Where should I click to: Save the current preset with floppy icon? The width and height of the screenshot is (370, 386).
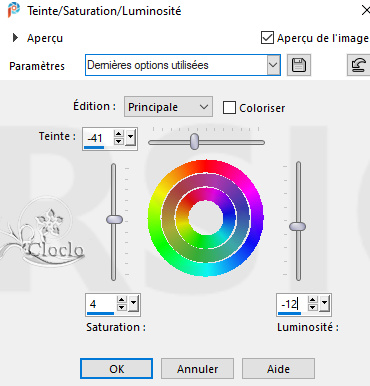coord(299,65)
